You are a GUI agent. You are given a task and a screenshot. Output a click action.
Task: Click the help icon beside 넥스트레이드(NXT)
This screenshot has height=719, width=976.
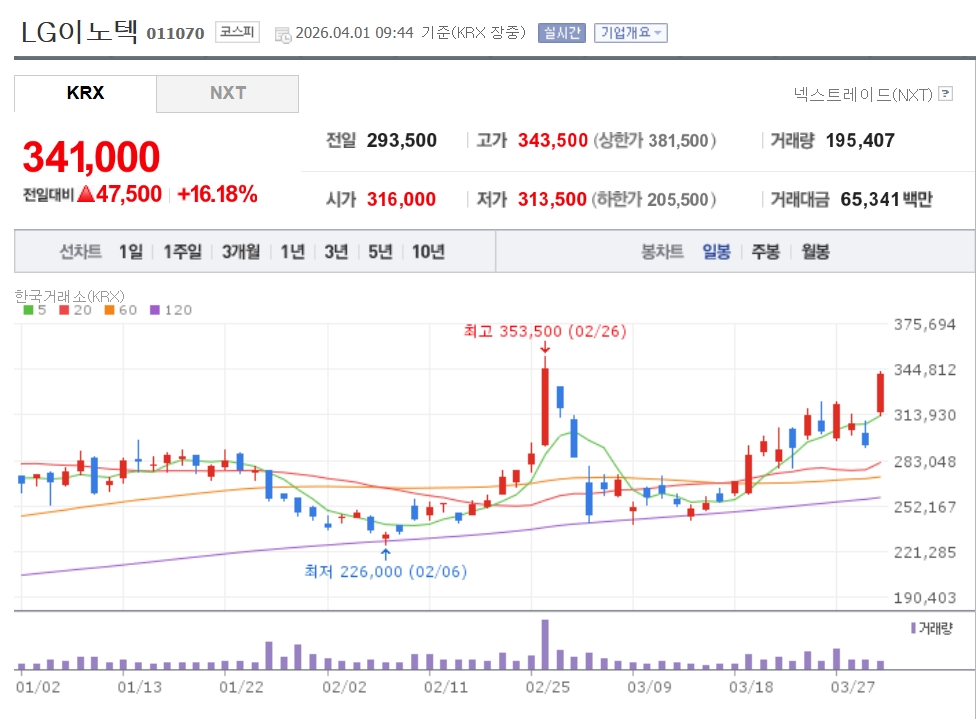click(x=945, y=94)
